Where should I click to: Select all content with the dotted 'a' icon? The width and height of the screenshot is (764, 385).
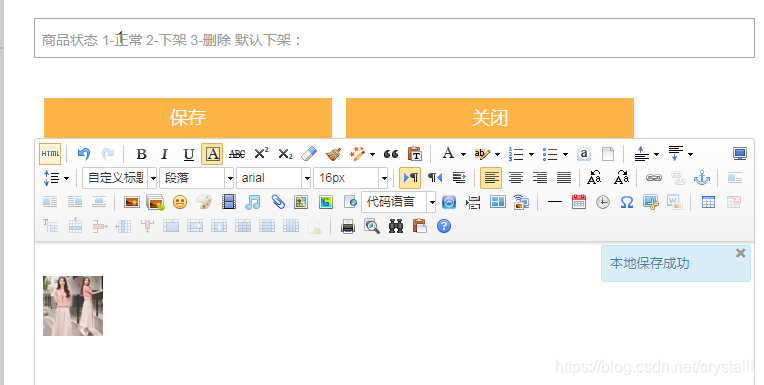(584, 154)
